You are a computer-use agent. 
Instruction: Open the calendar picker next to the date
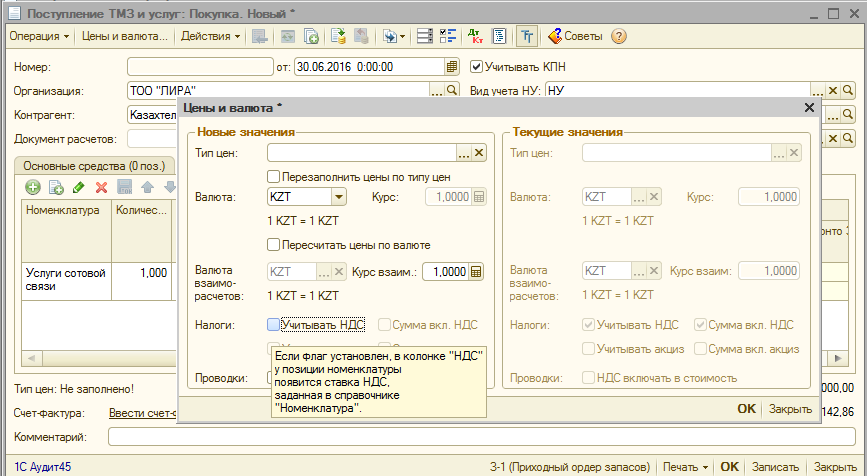452,67
